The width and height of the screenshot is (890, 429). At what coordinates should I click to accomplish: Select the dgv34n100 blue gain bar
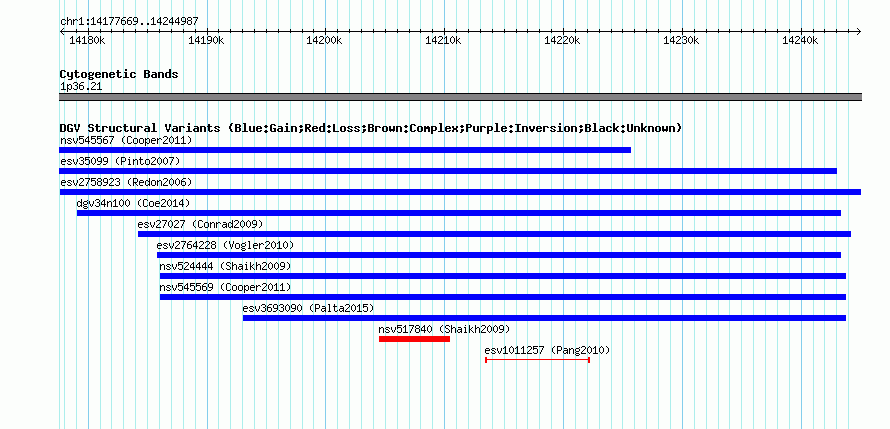click(459, 213)
